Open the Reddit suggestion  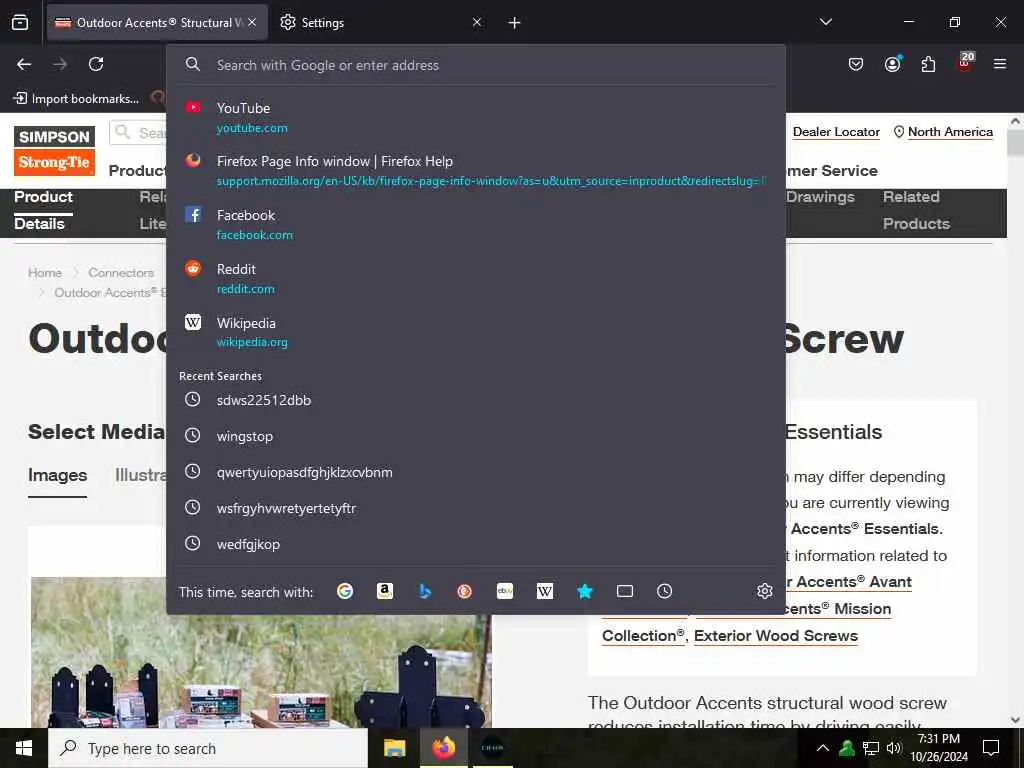coord(476,278)
